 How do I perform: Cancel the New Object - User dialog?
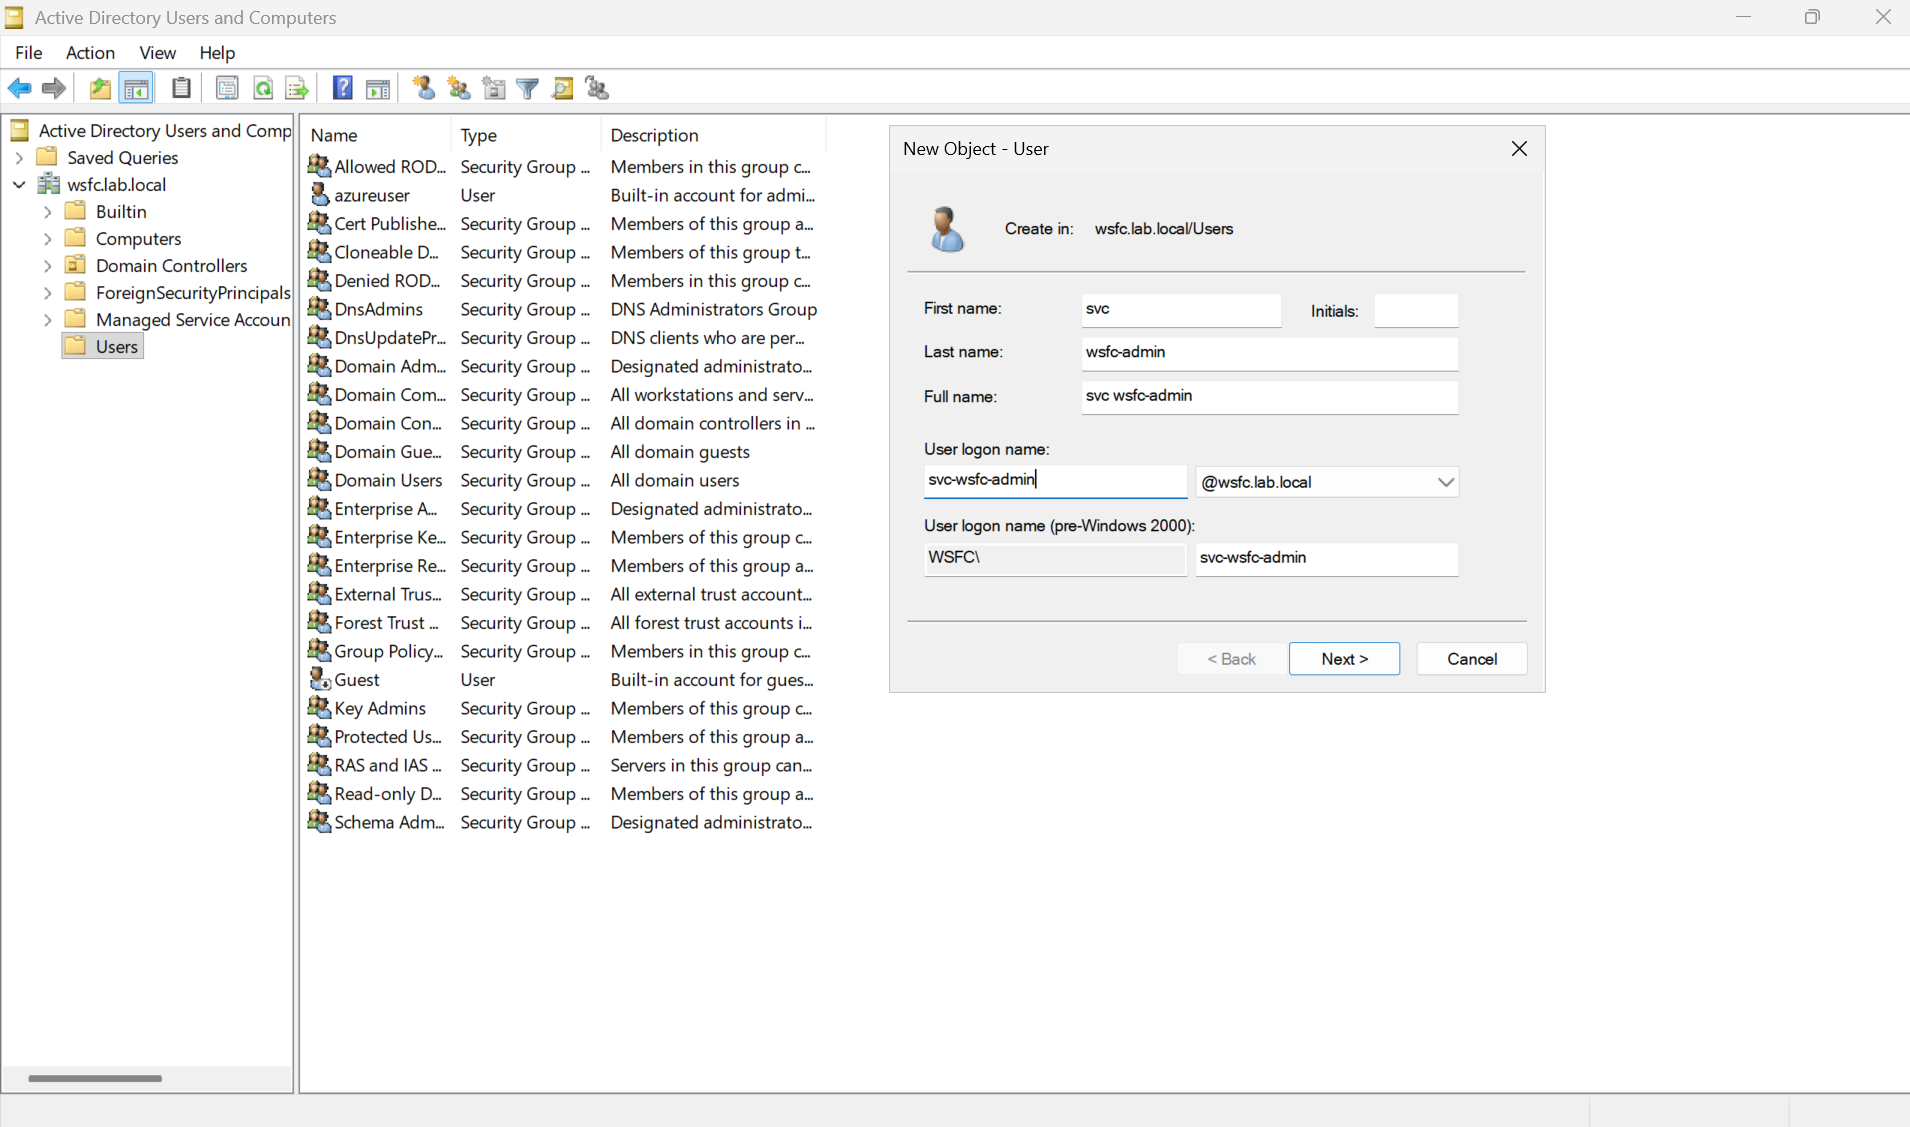tap(1471, 659)
